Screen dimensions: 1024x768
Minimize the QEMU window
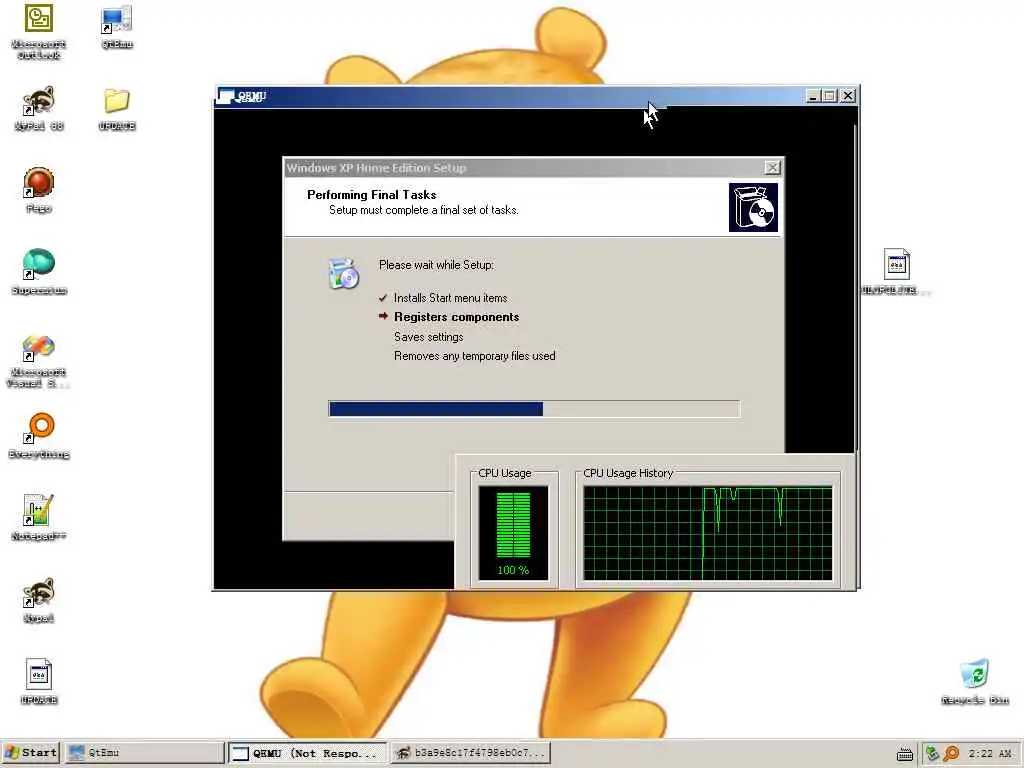813,96
